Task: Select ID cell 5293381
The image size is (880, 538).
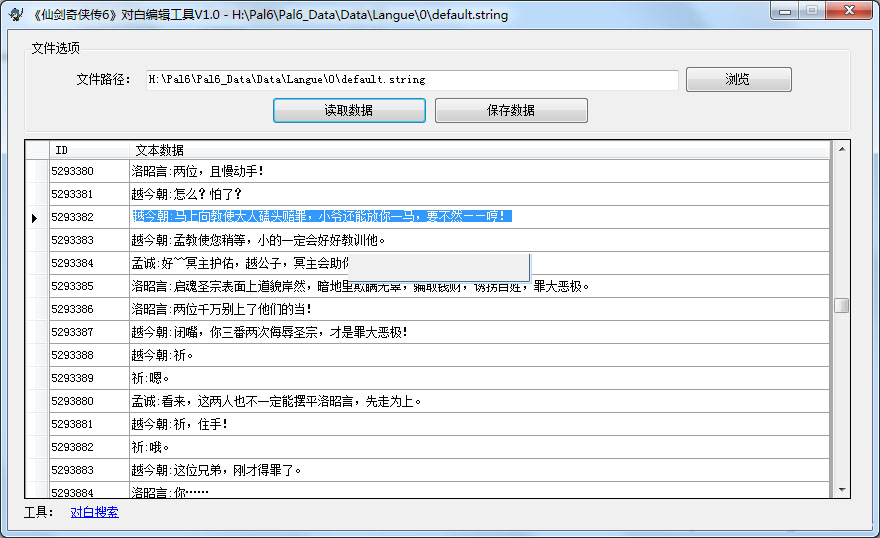Action: [x=89, y=194]
